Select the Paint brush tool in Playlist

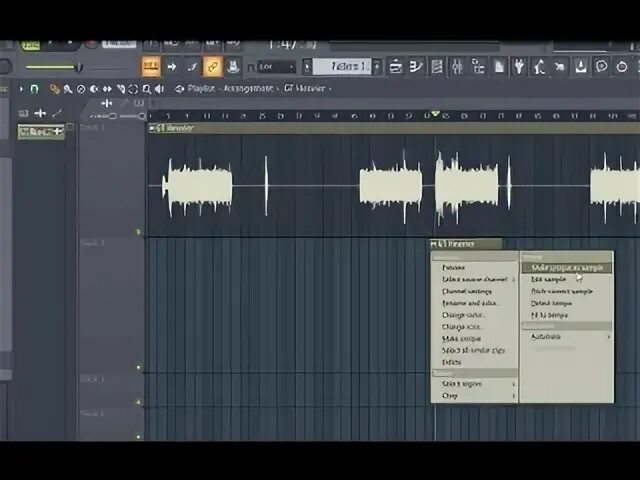click(68, 89)
